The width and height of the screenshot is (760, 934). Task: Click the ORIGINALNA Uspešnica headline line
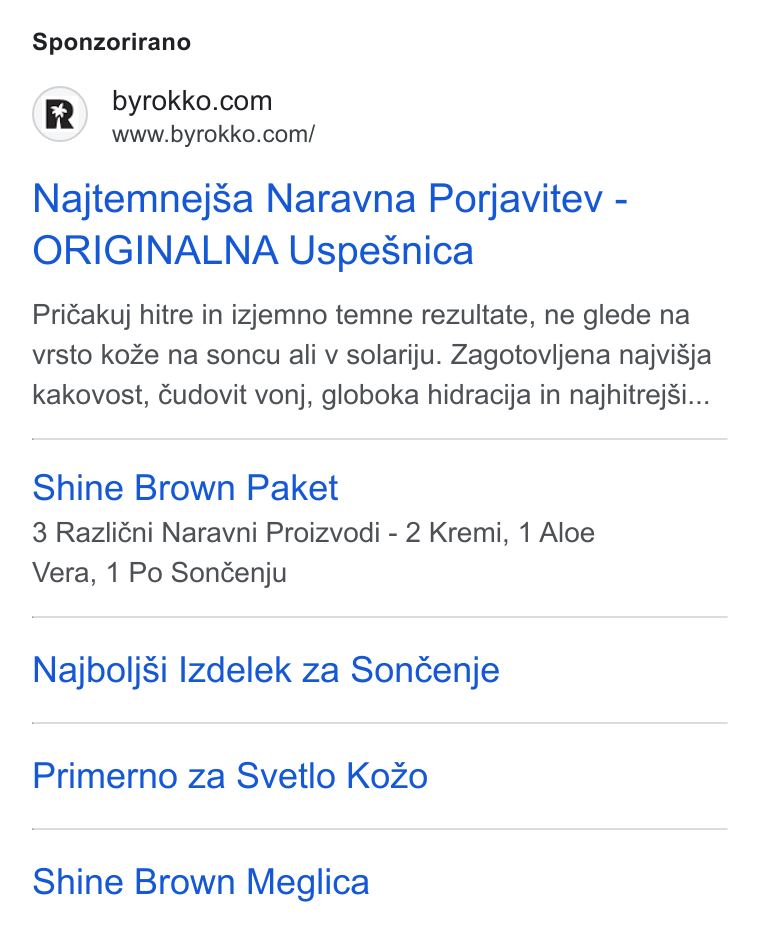(x=253, y=250)
